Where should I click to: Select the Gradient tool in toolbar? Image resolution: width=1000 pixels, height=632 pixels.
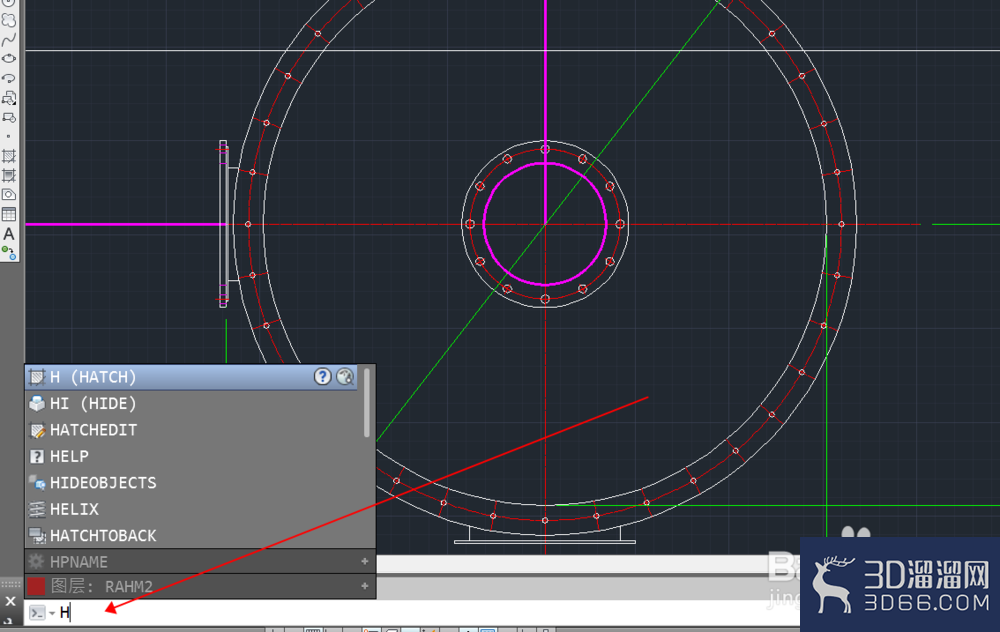9,175
